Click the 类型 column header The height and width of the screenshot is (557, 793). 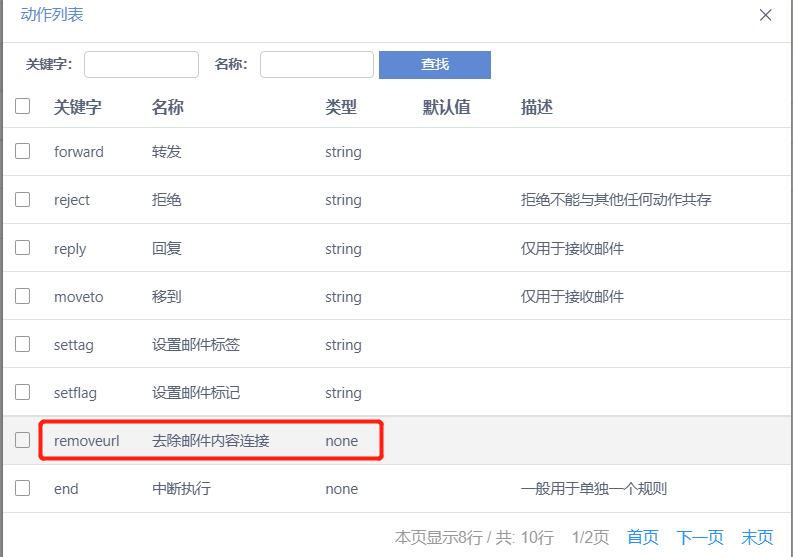(x=341, y=107)
